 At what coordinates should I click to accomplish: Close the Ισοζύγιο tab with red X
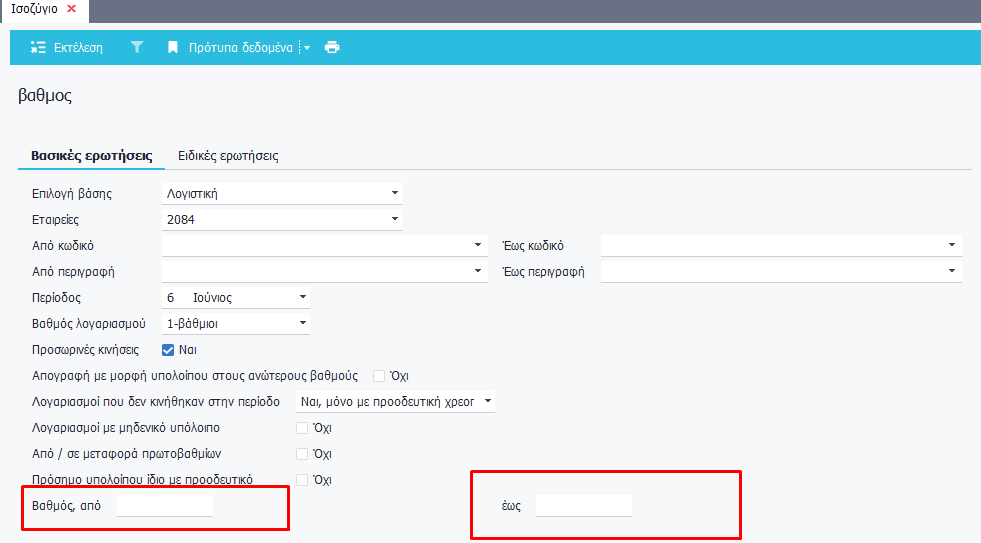pos(71,8)
